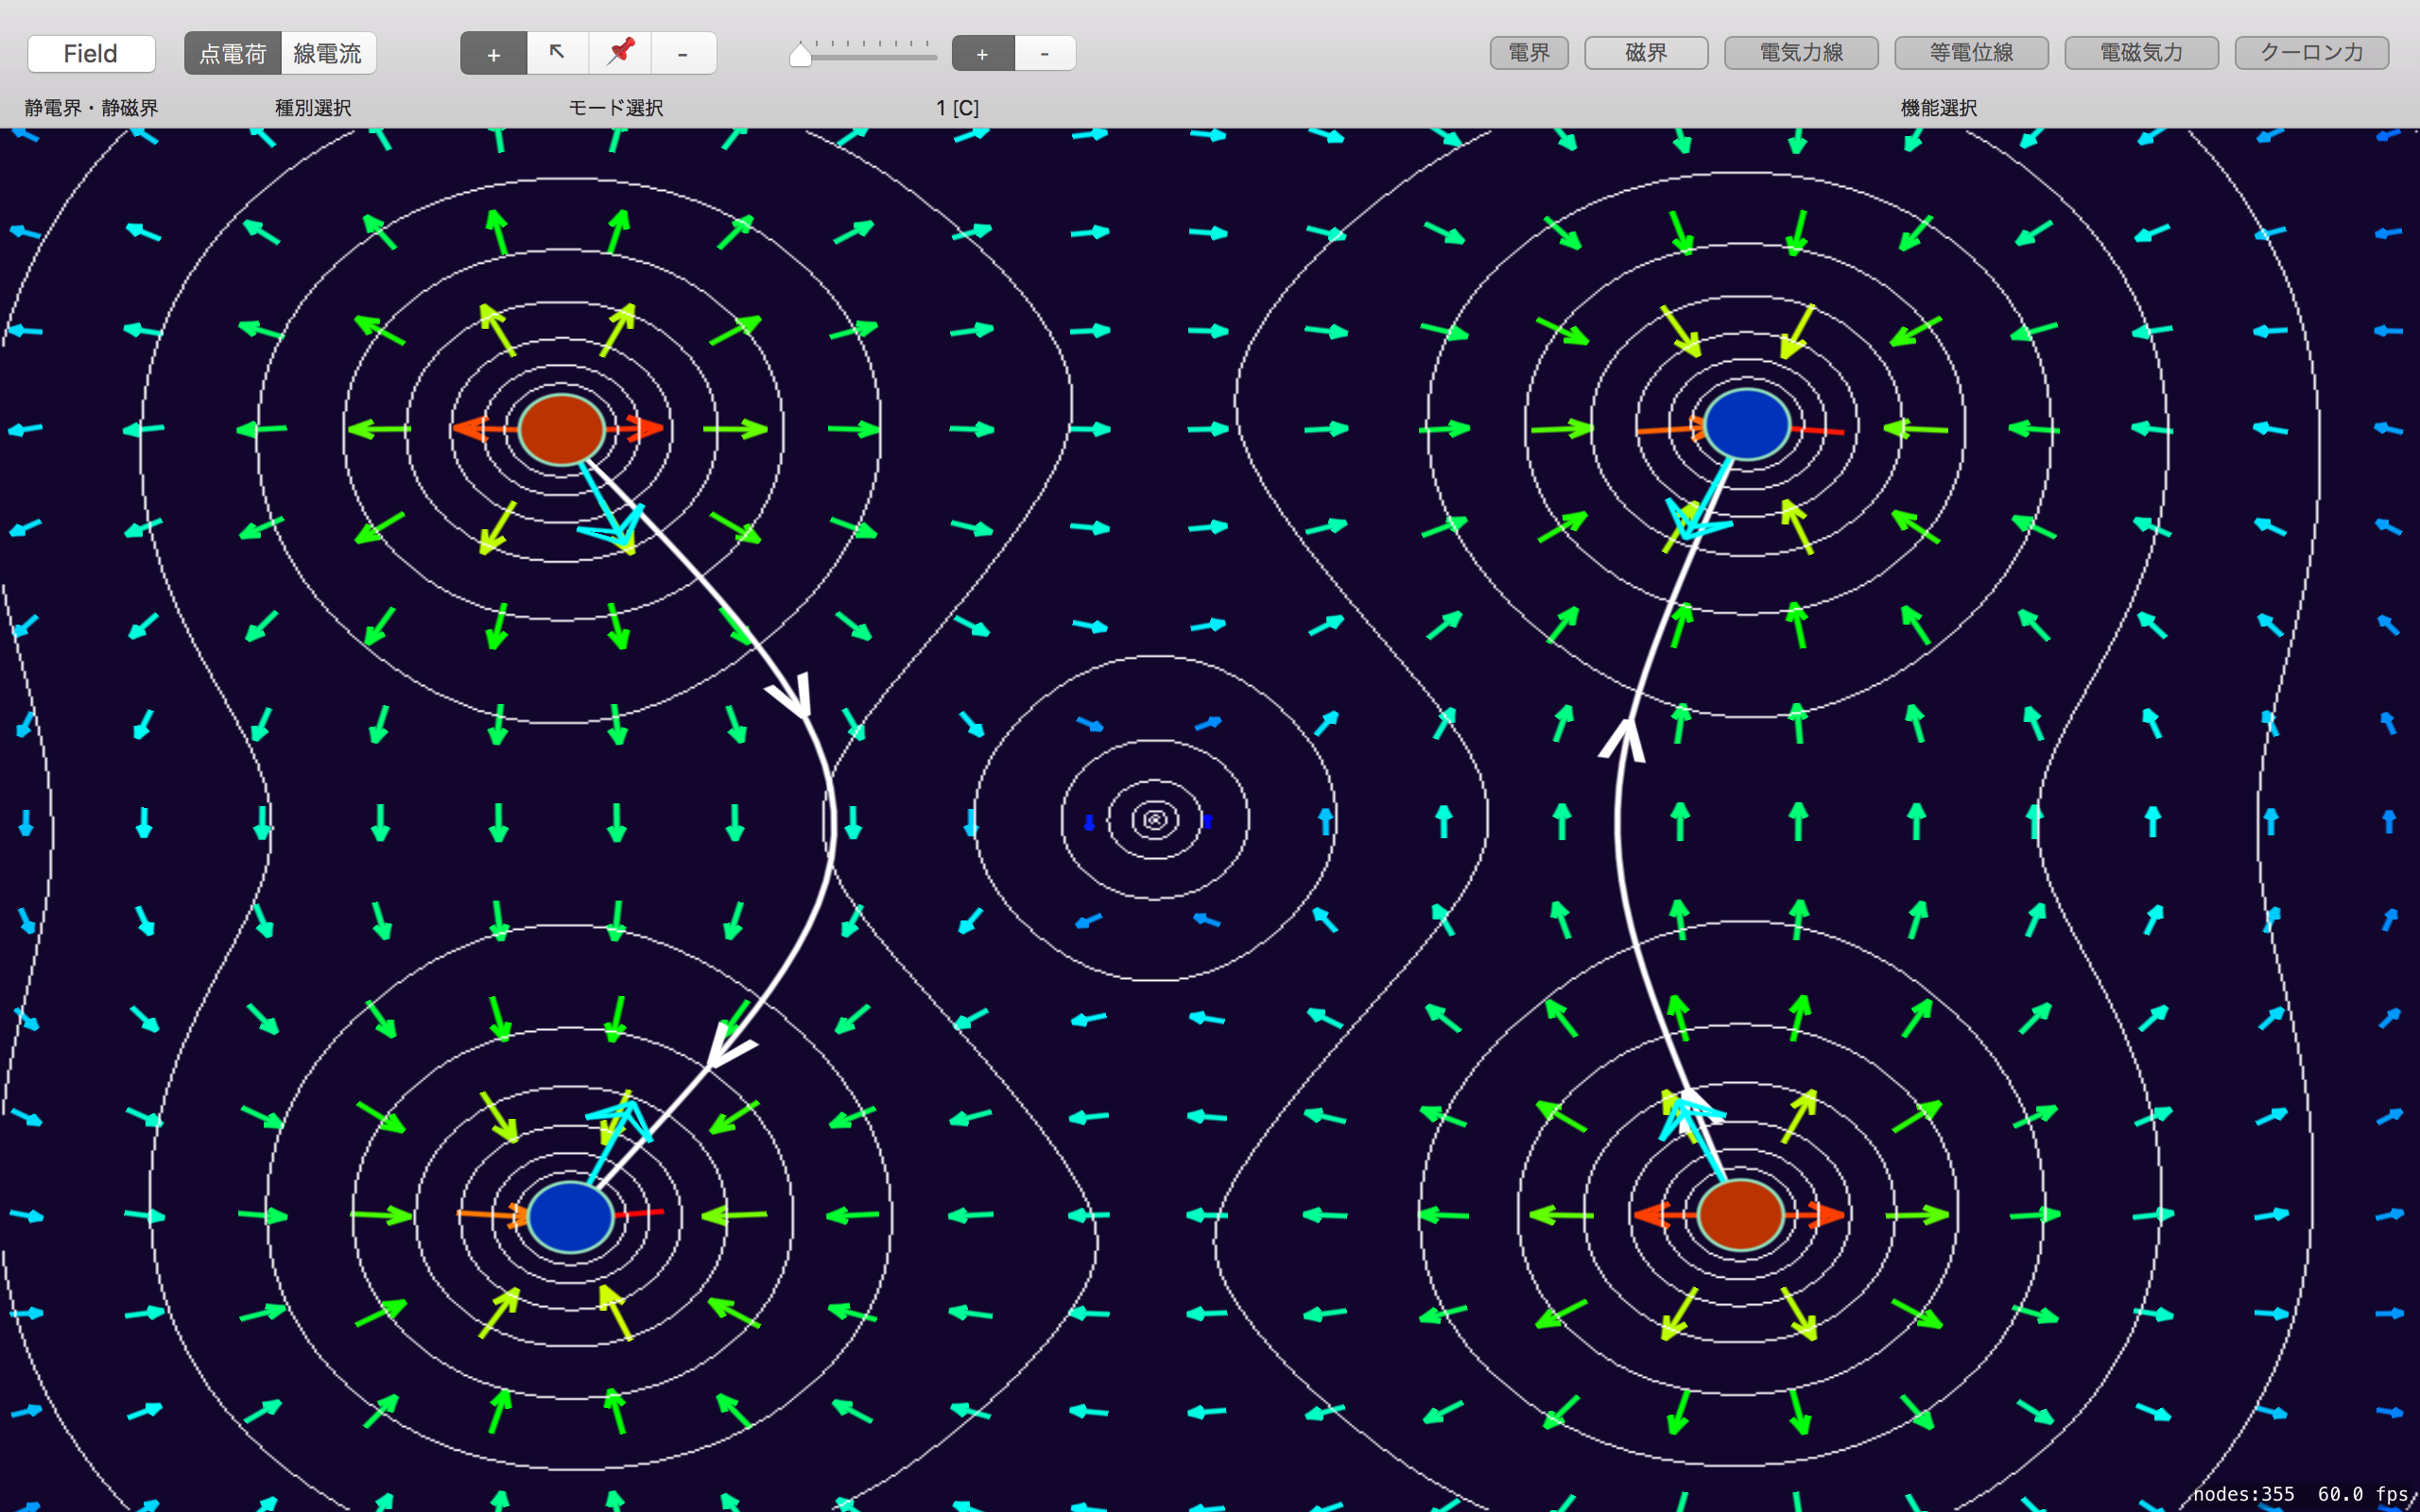The height and width of the screenshot is (1512, 2420).
Task: Select the upper-left positive red charge
Action: [562, 429]
